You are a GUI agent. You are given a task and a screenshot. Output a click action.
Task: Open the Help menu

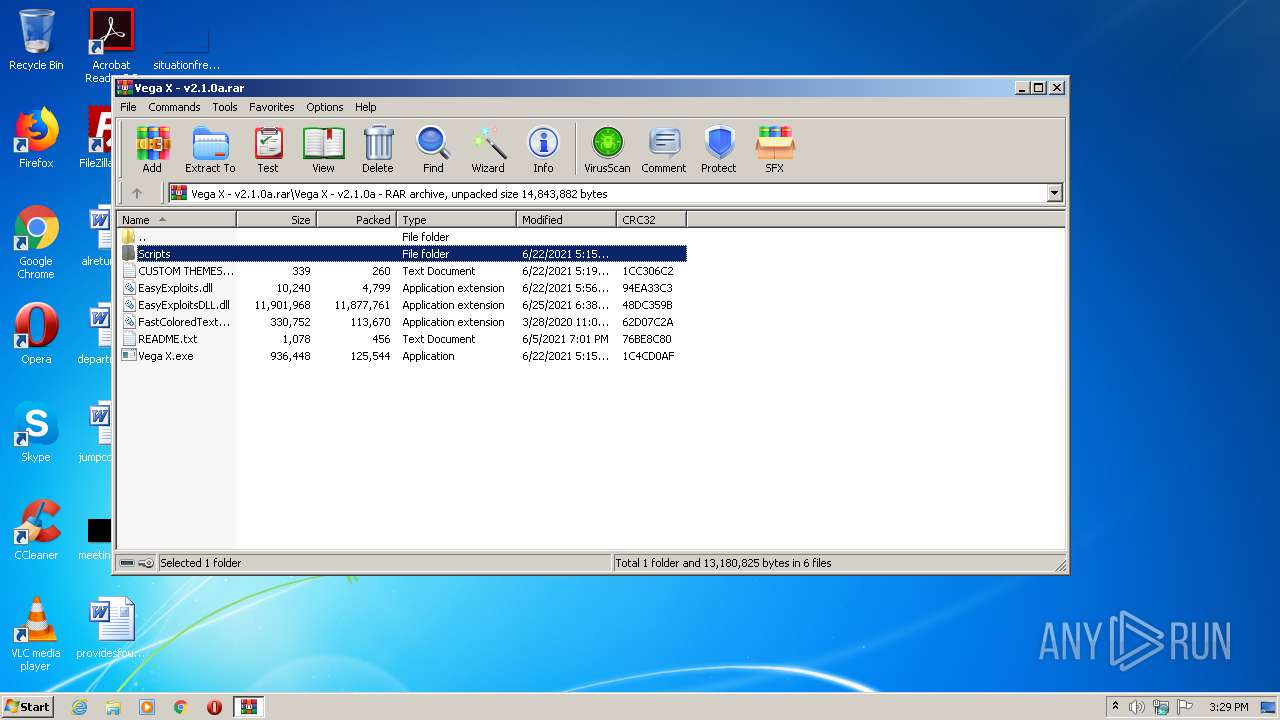click(x=366, y=107)
